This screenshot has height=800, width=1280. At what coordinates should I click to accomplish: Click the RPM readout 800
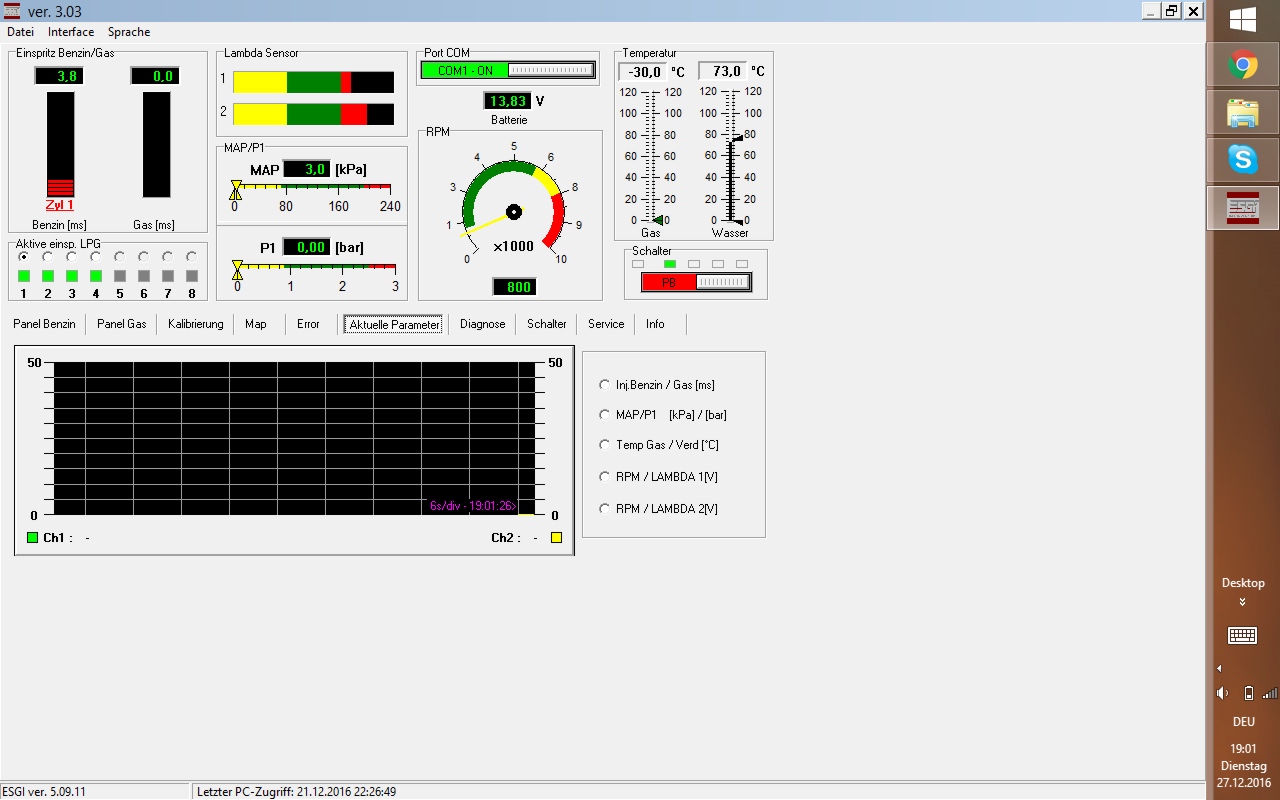pos(515,288)
